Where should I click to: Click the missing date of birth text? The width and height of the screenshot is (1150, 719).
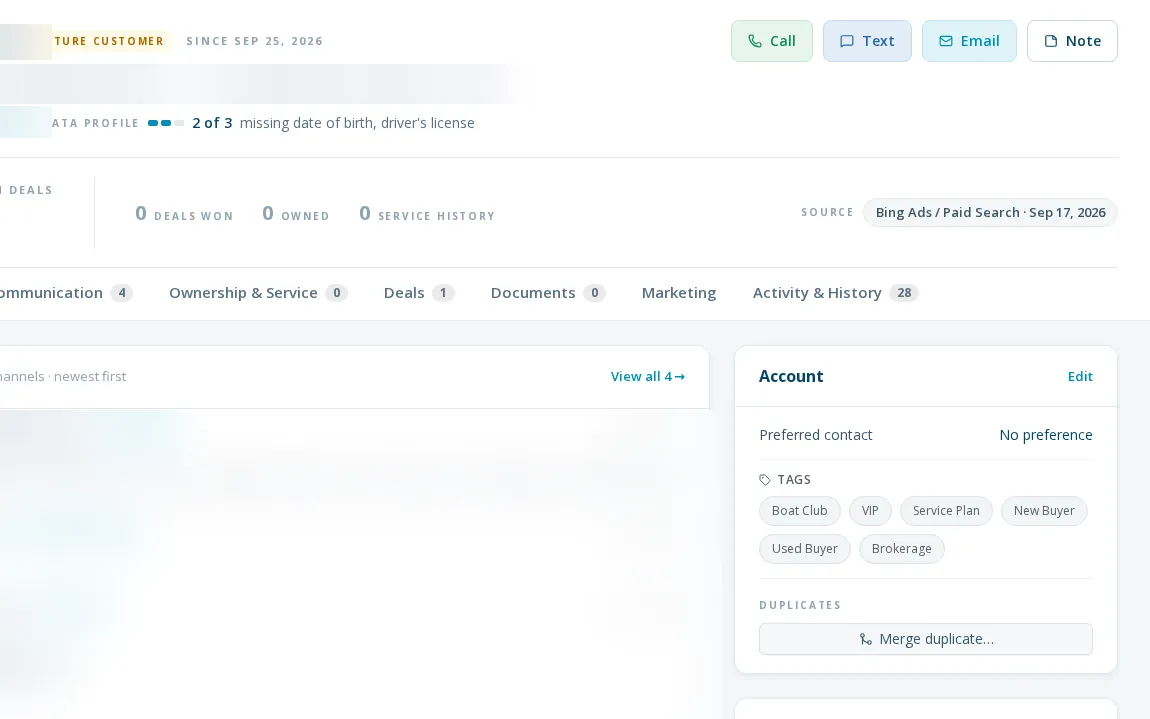coord(357,123)
